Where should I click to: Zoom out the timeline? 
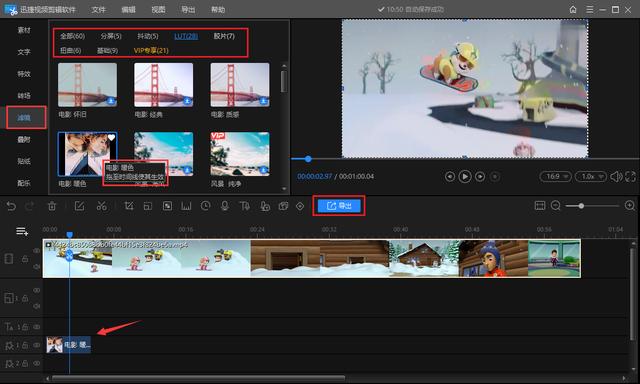click(556, 206)
